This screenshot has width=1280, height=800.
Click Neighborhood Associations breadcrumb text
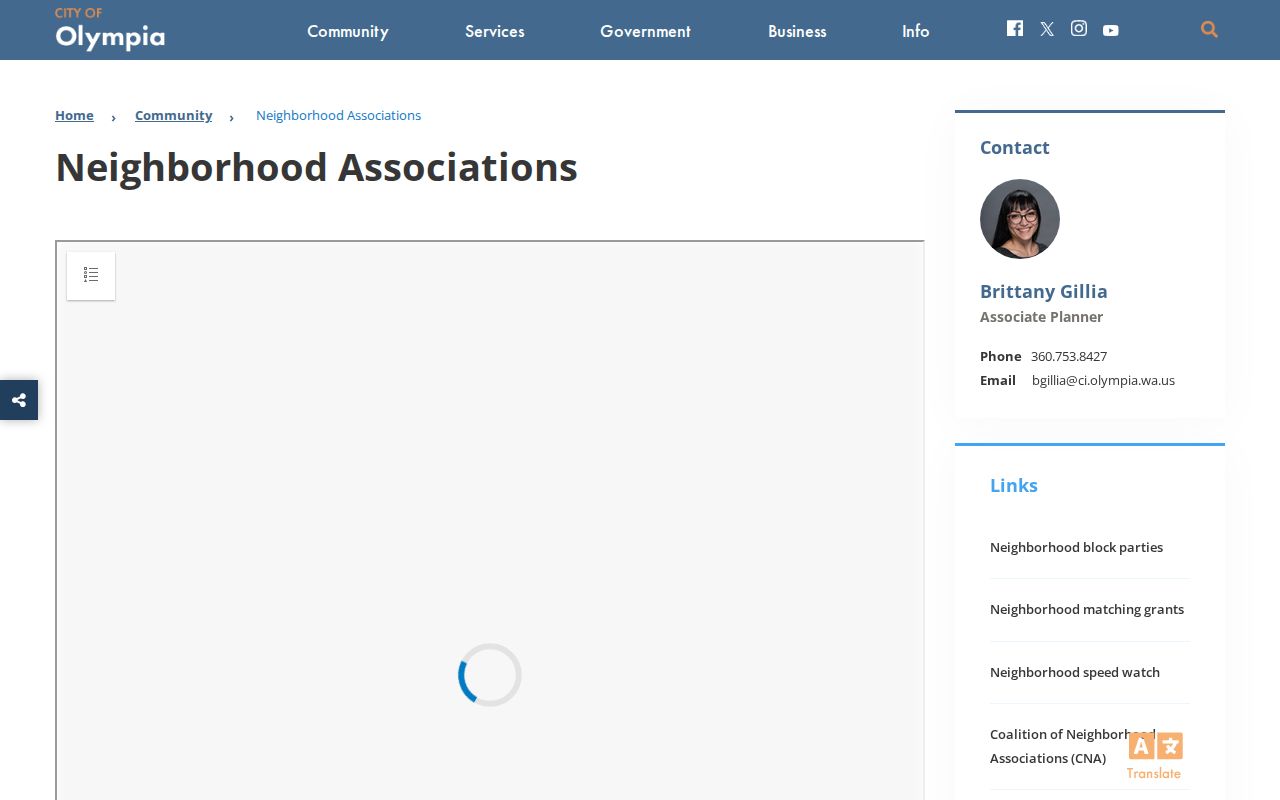[x=338, y=115]
